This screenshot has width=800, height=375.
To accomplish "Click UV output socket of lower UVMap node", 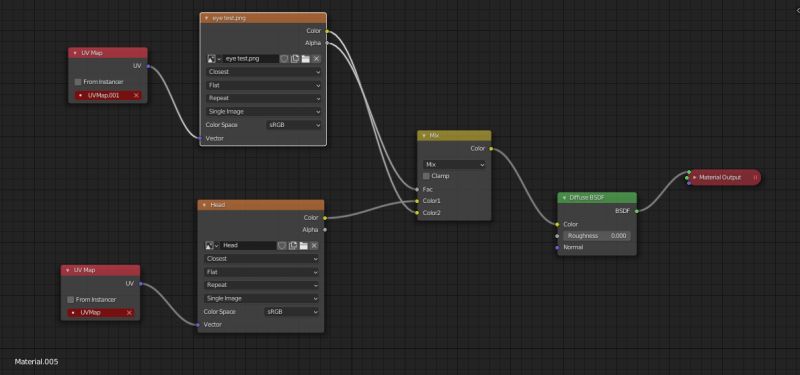I will 140,284.
